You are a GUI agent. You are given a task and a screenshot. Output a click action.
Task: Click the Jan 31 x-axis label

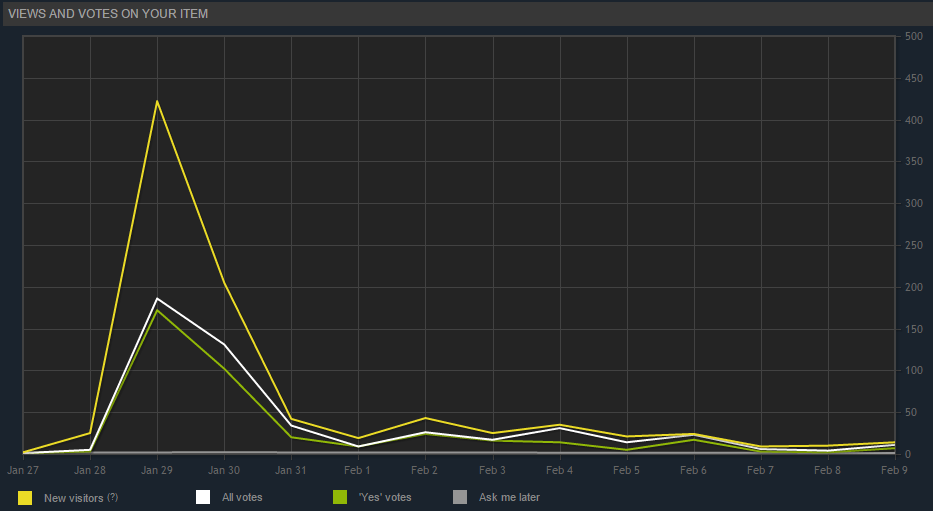pyautogui.click(x=291, y=470)
